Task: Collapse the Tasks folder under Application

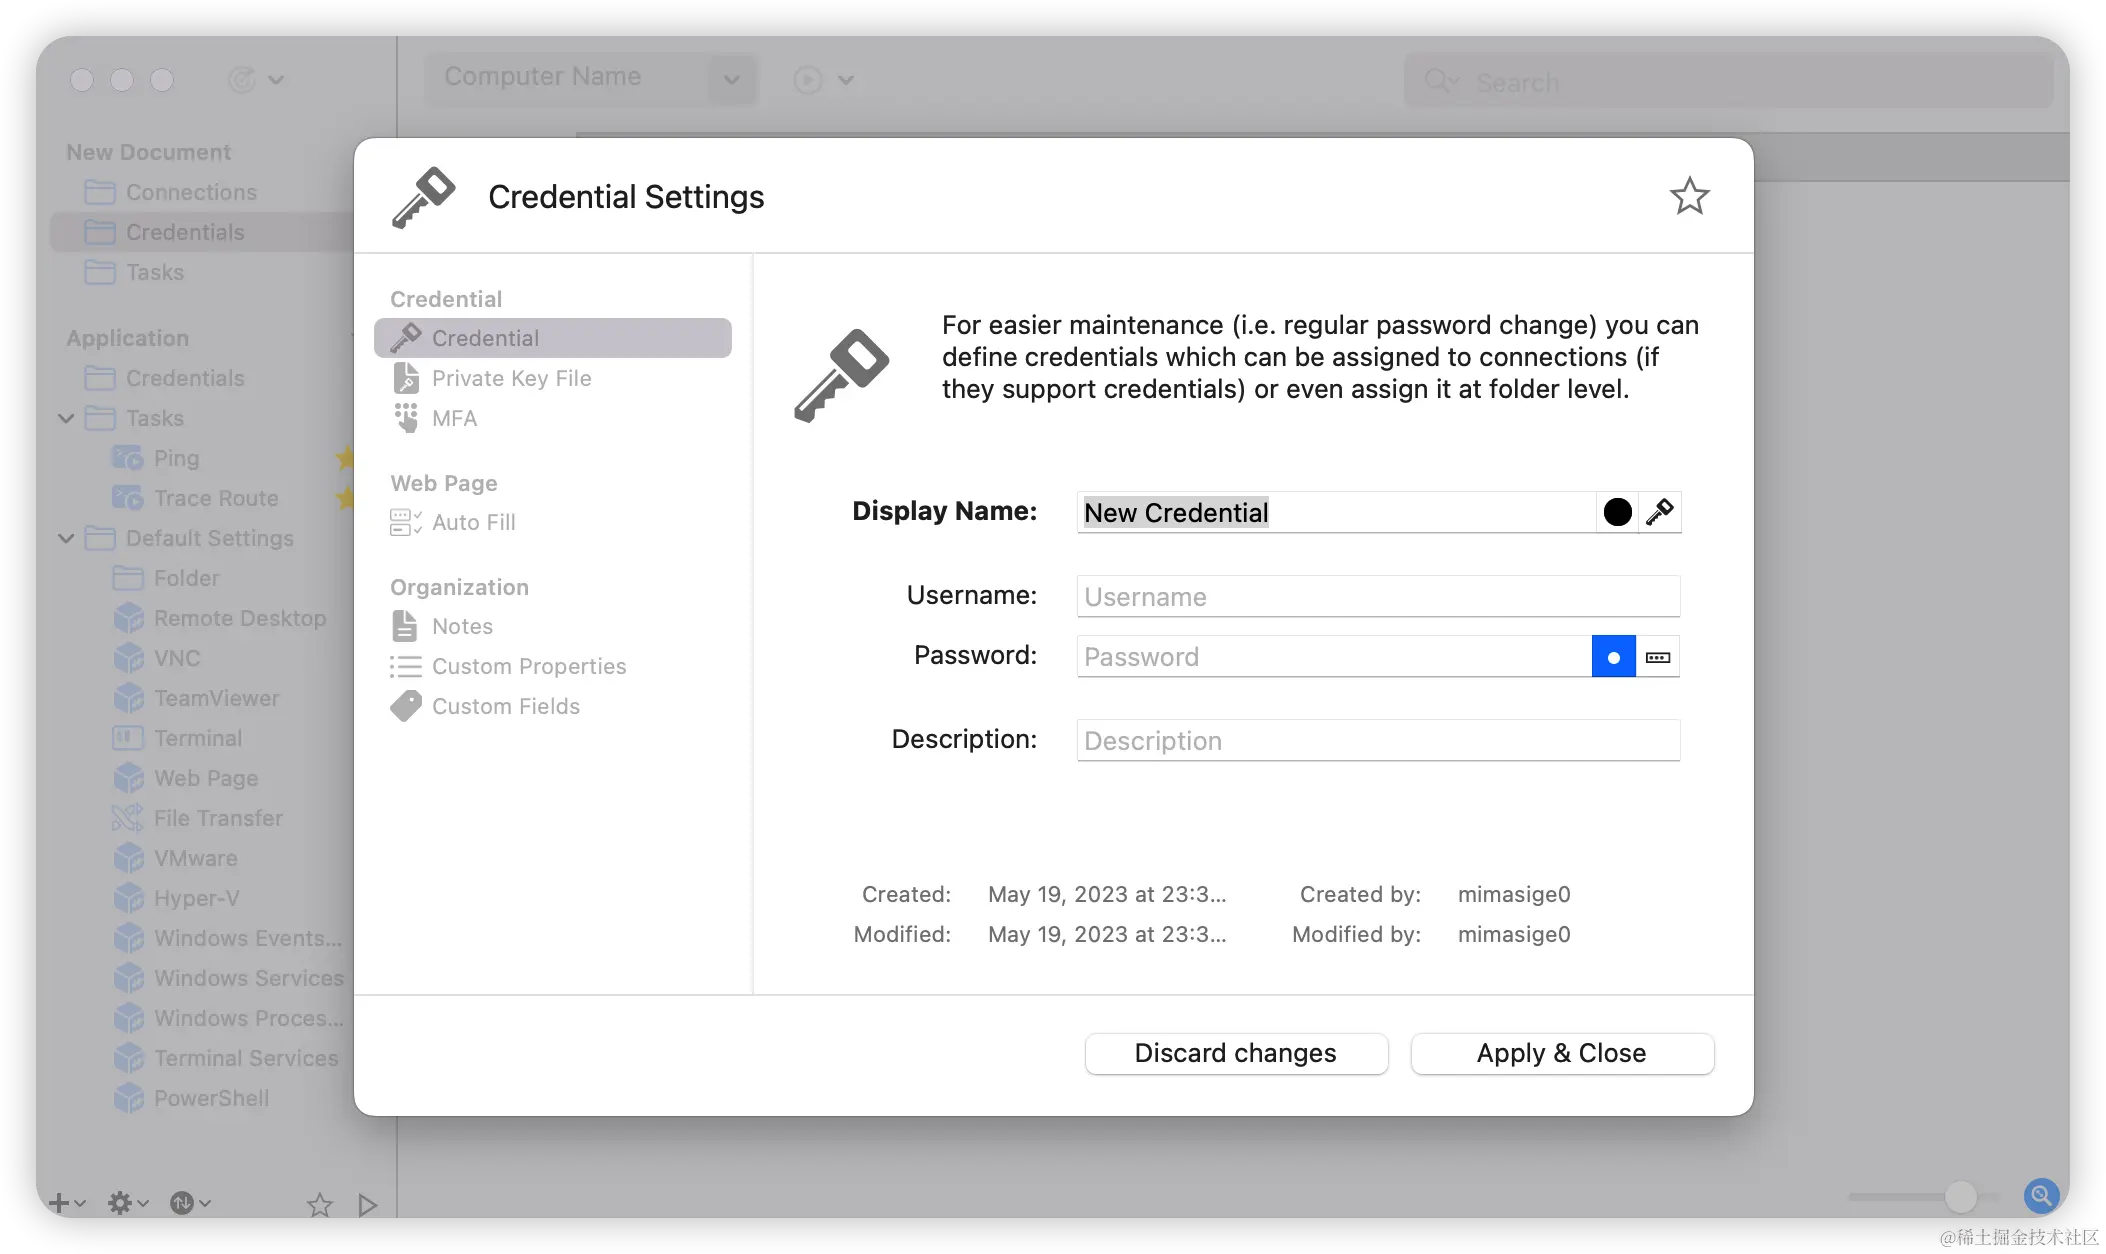Action: pyautogui.click(x=66, y=418)
